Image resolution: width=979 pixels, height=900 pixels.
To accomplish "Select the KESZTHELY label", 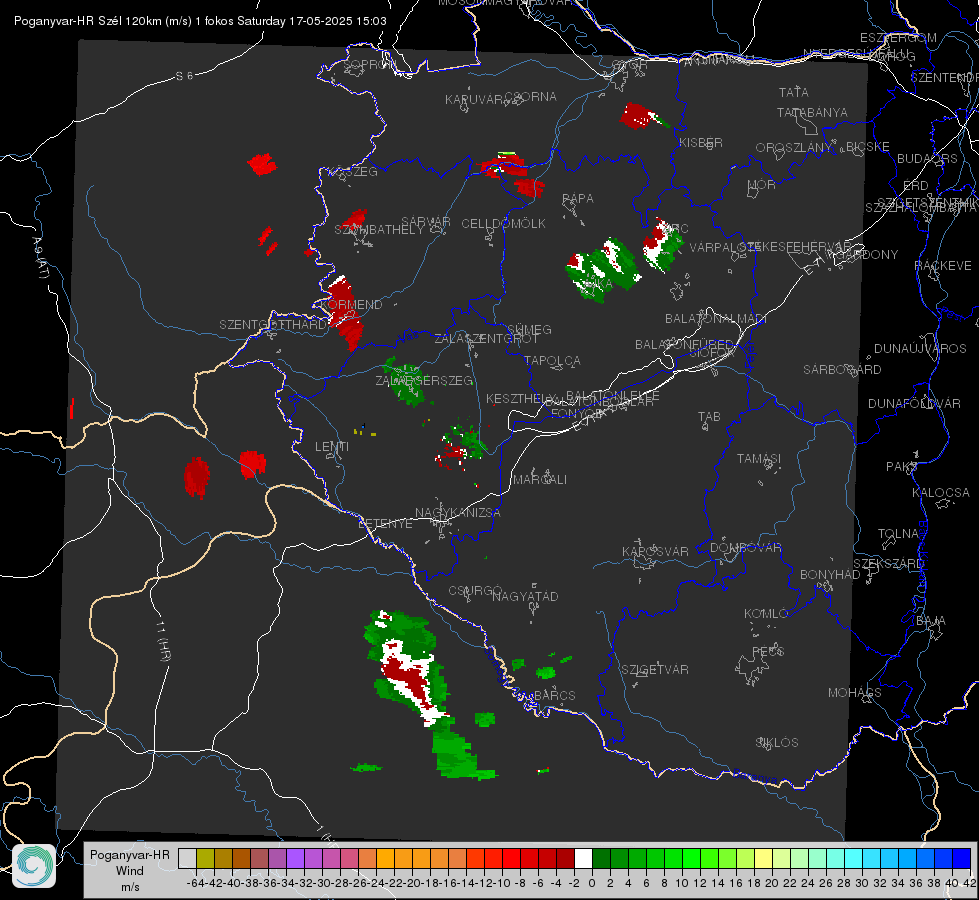I will click(x=521, y=398).
